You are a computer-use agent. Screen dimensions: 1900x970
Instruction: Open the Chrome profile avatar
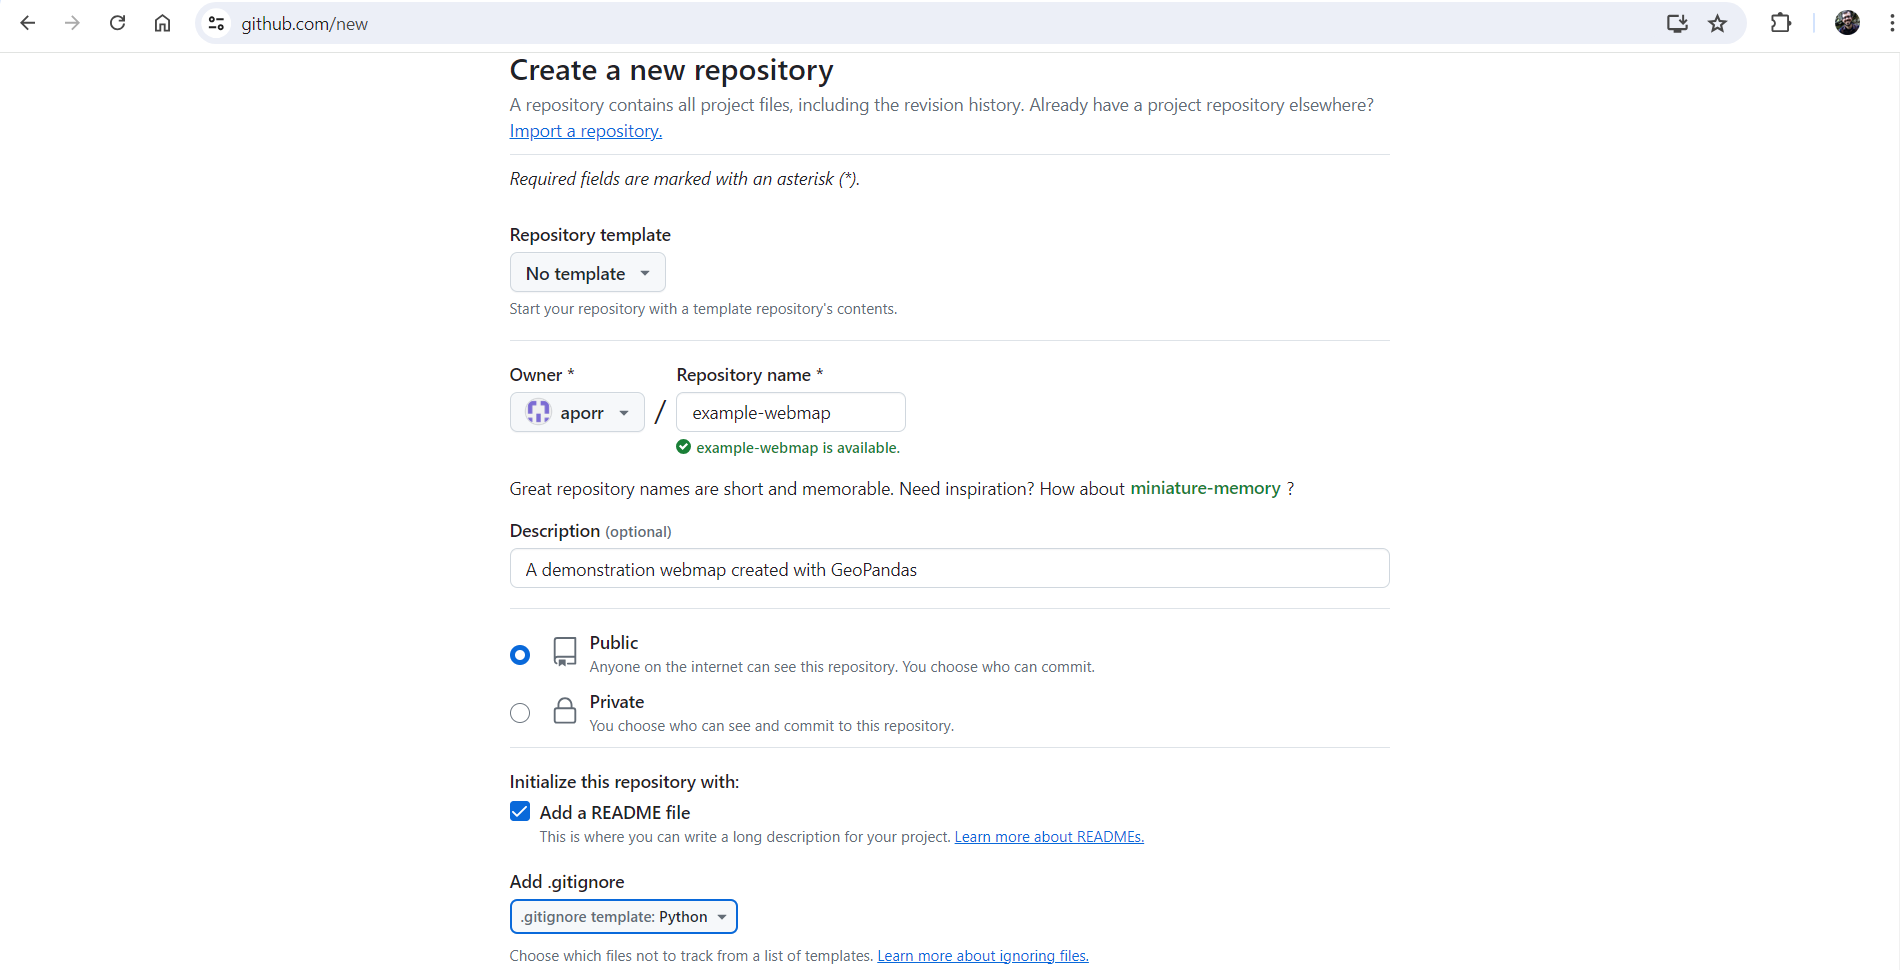pyautogui.click(x=1847, y=23)
